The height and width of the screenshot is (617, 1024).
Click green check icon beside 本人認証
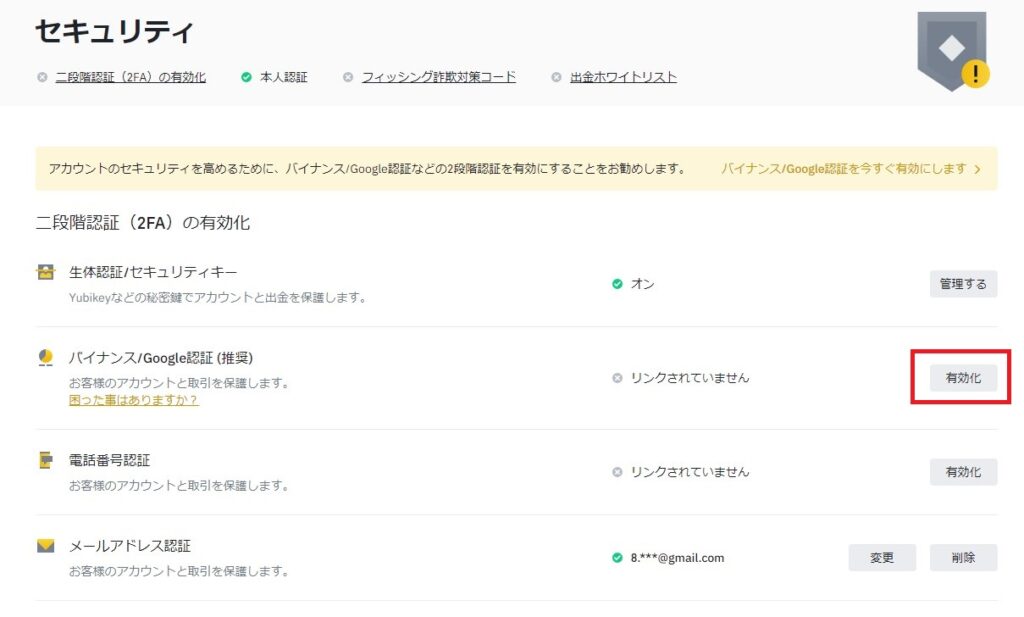(246, 77)
